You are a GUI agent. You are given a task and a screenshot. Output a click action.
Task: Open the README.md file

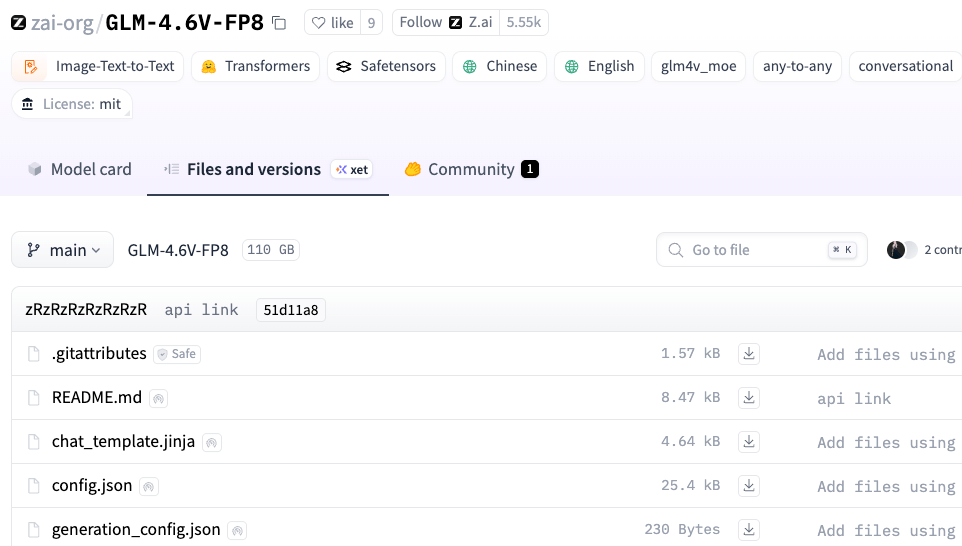click(x=96, y=398)
